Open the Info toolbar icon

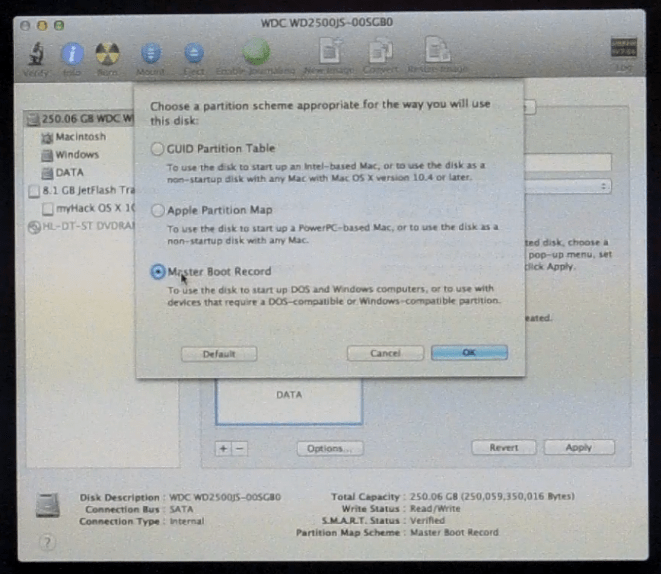[x=72, y=54]
